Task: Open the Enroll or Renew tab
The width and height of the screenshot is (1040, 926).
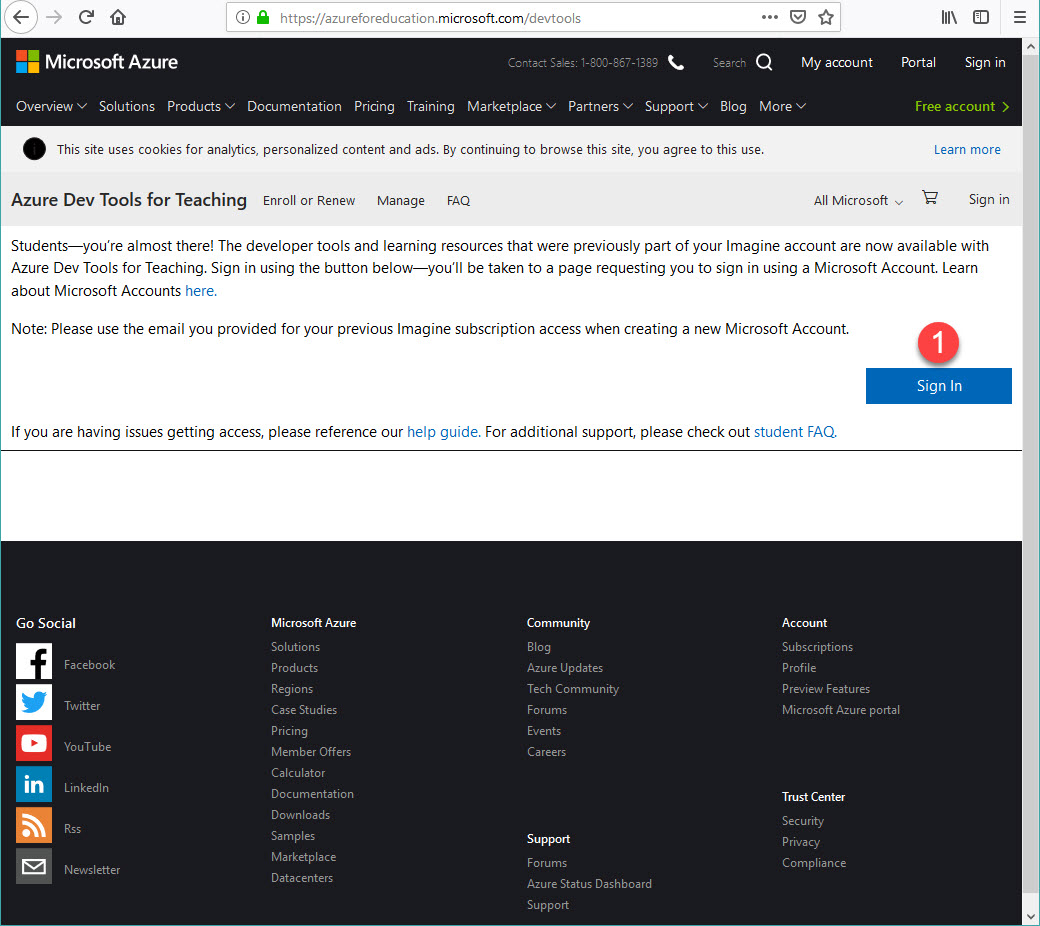Action: pyautogui.click(x=309, y=201)
